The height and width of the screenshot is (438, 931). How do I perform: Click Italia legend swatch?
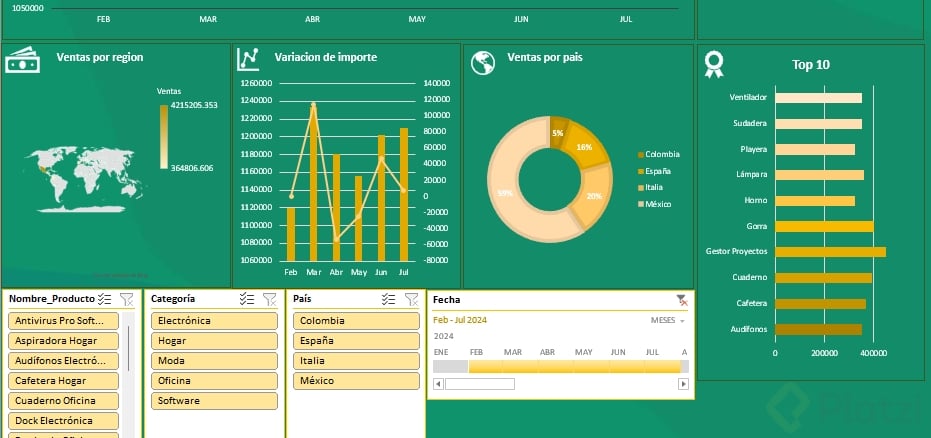pyautogui.click(x=640, y=188)
